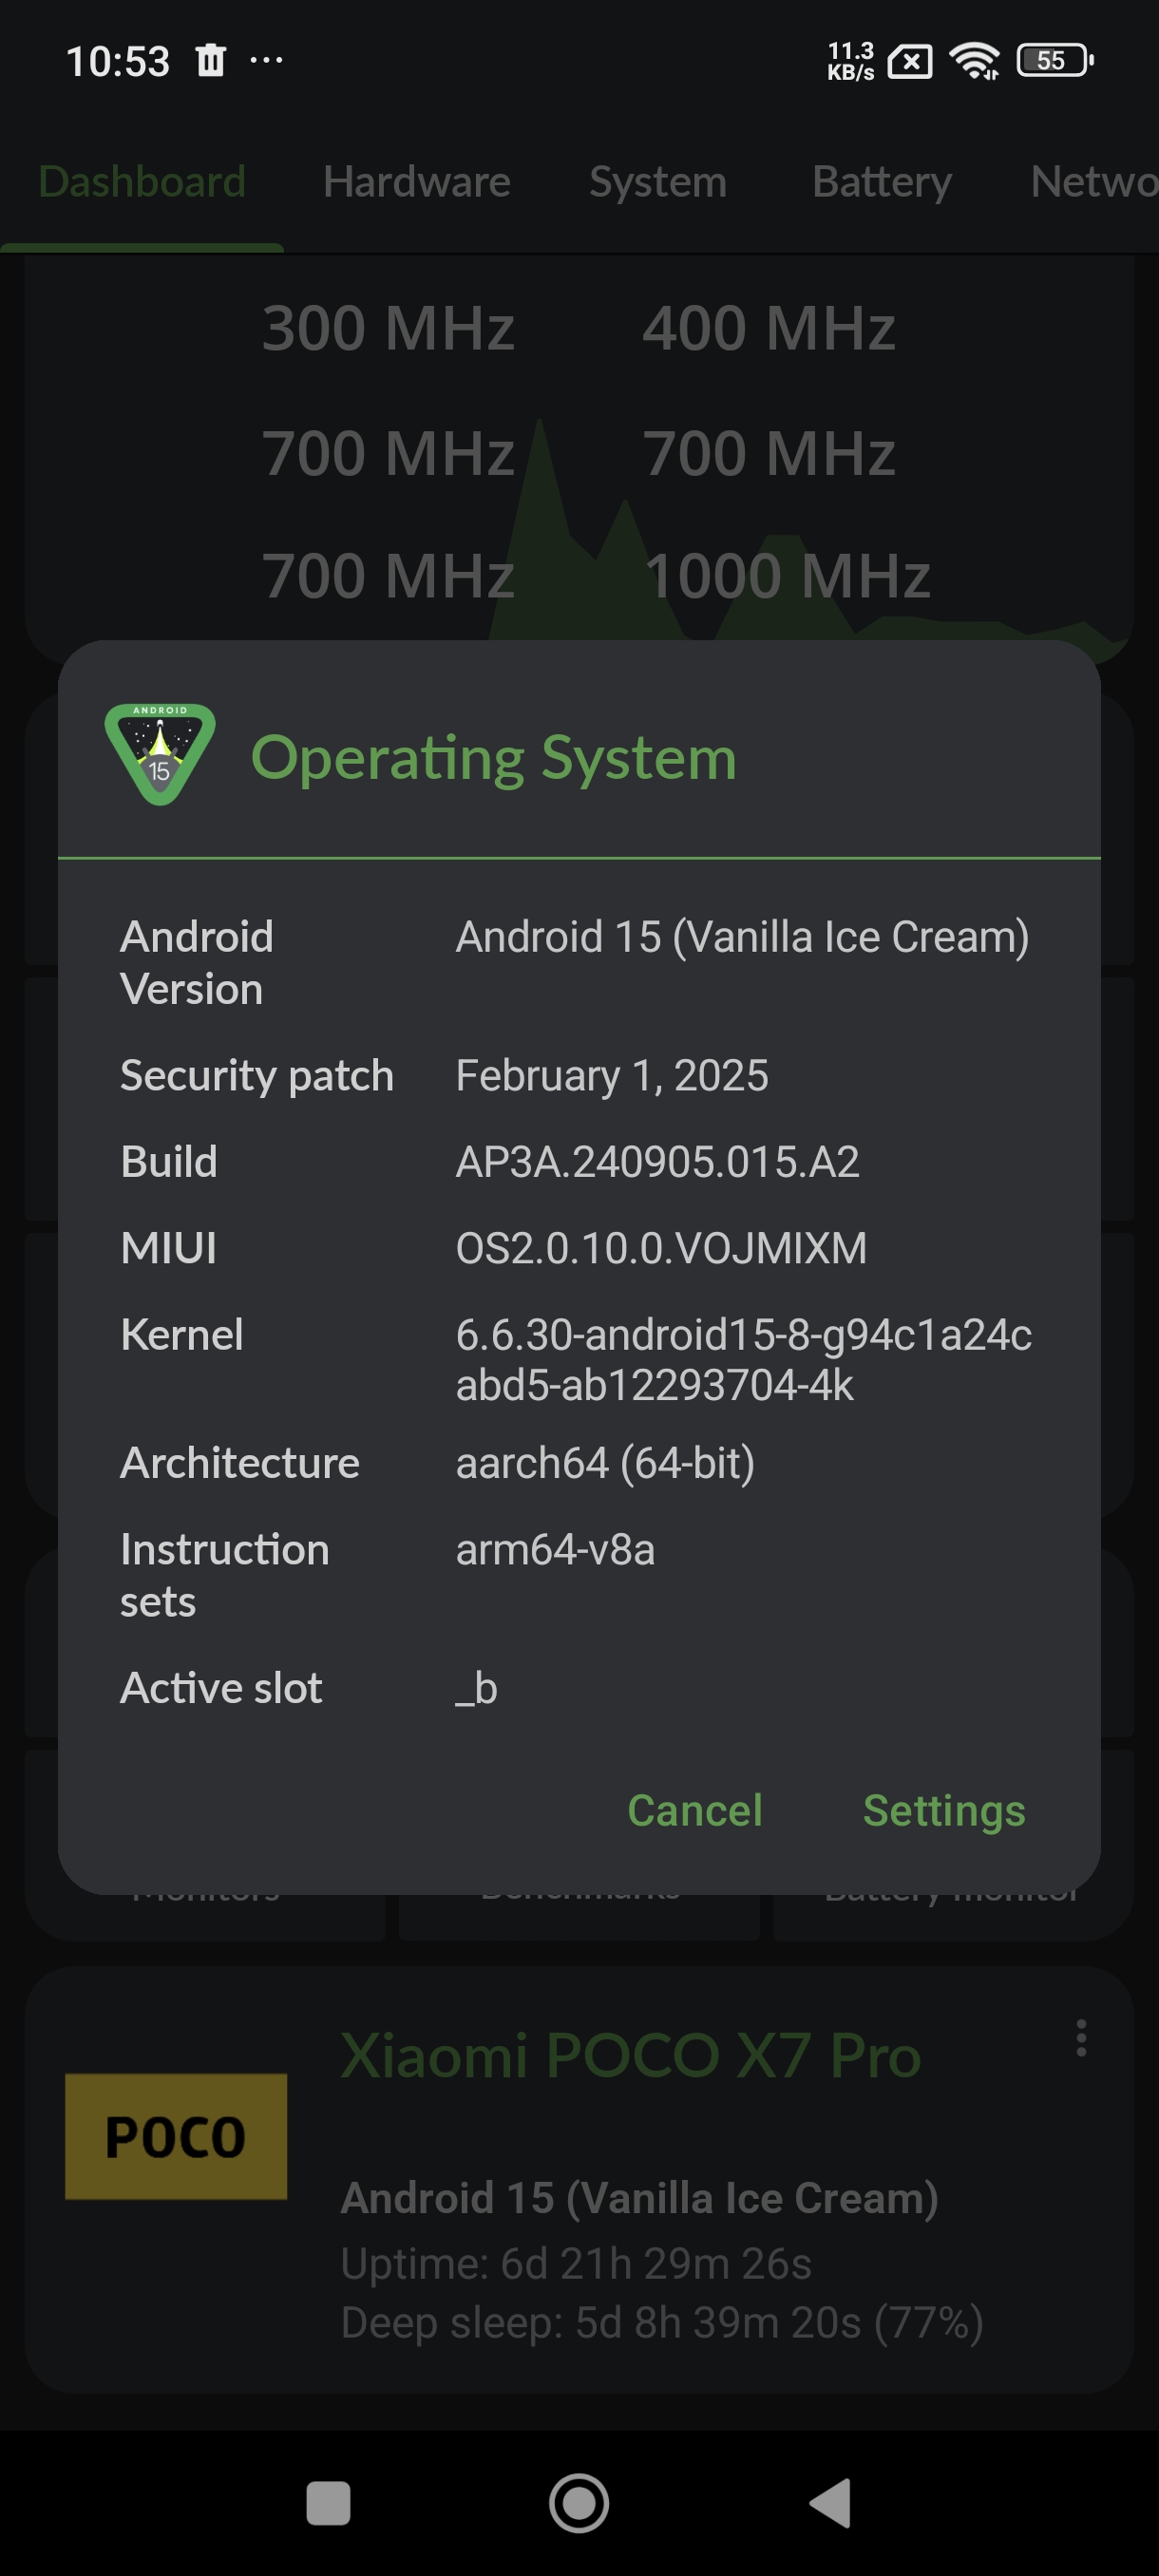This screenshot has width=1159, height=2576.
Task: Open the System tab
Action: [x=657, y=182]
